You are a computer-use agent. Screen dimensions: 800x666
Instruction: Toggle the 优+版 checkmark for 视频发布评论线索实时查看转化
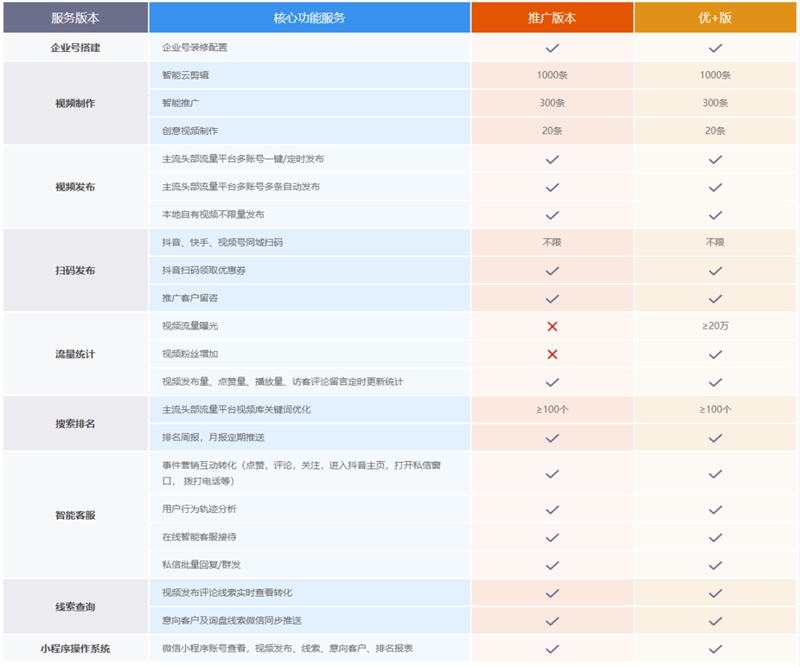[712, 592]
